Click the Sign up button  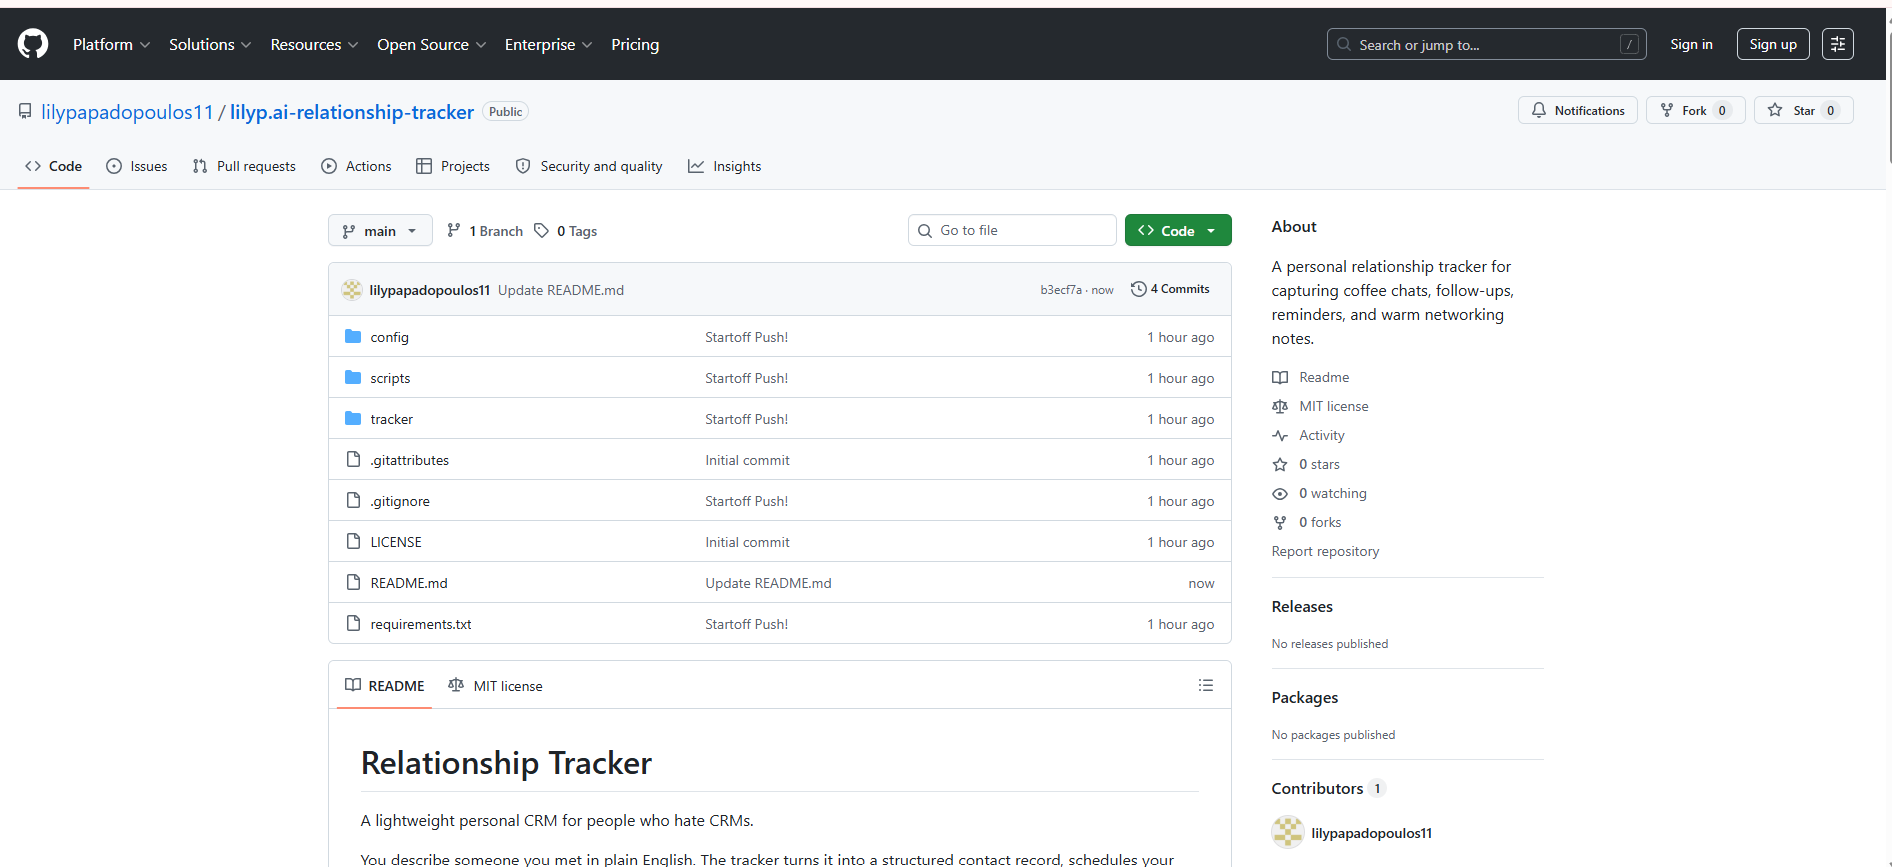(x=1772, y=44)
